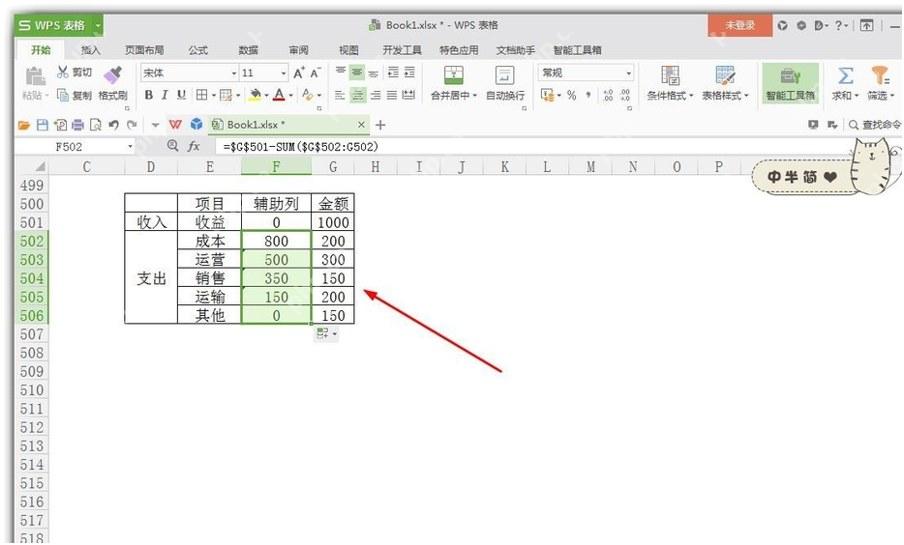Switch to the 公式 (Formulas) tab
This screenshot has height=545, width=904.
click(x=198, y=50)
